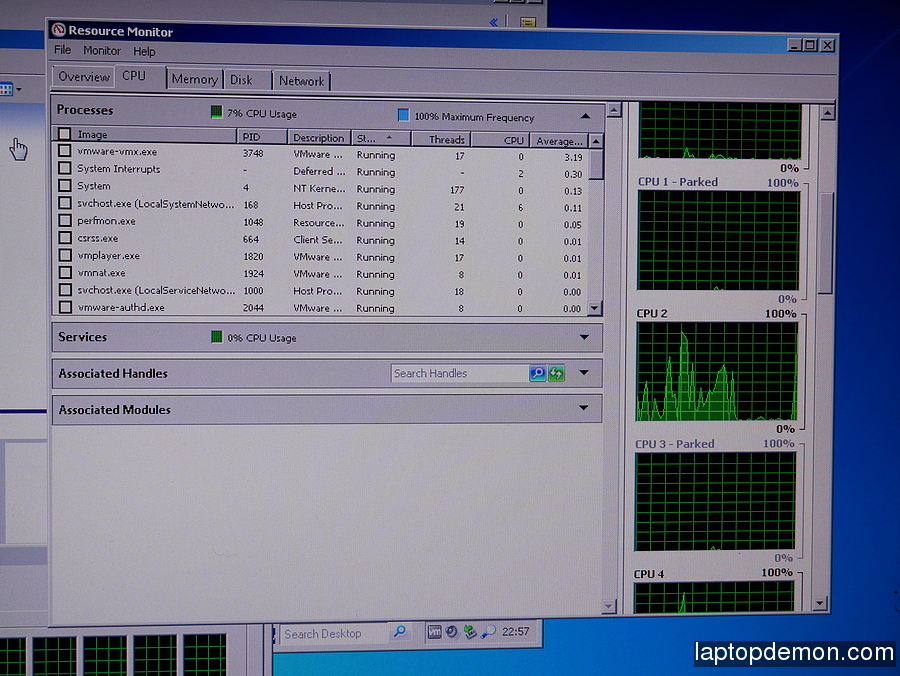This screenshot has height=676, width=900.
Task: Toggle the select-all checkbox beside Image header
Action: (64, 134)
